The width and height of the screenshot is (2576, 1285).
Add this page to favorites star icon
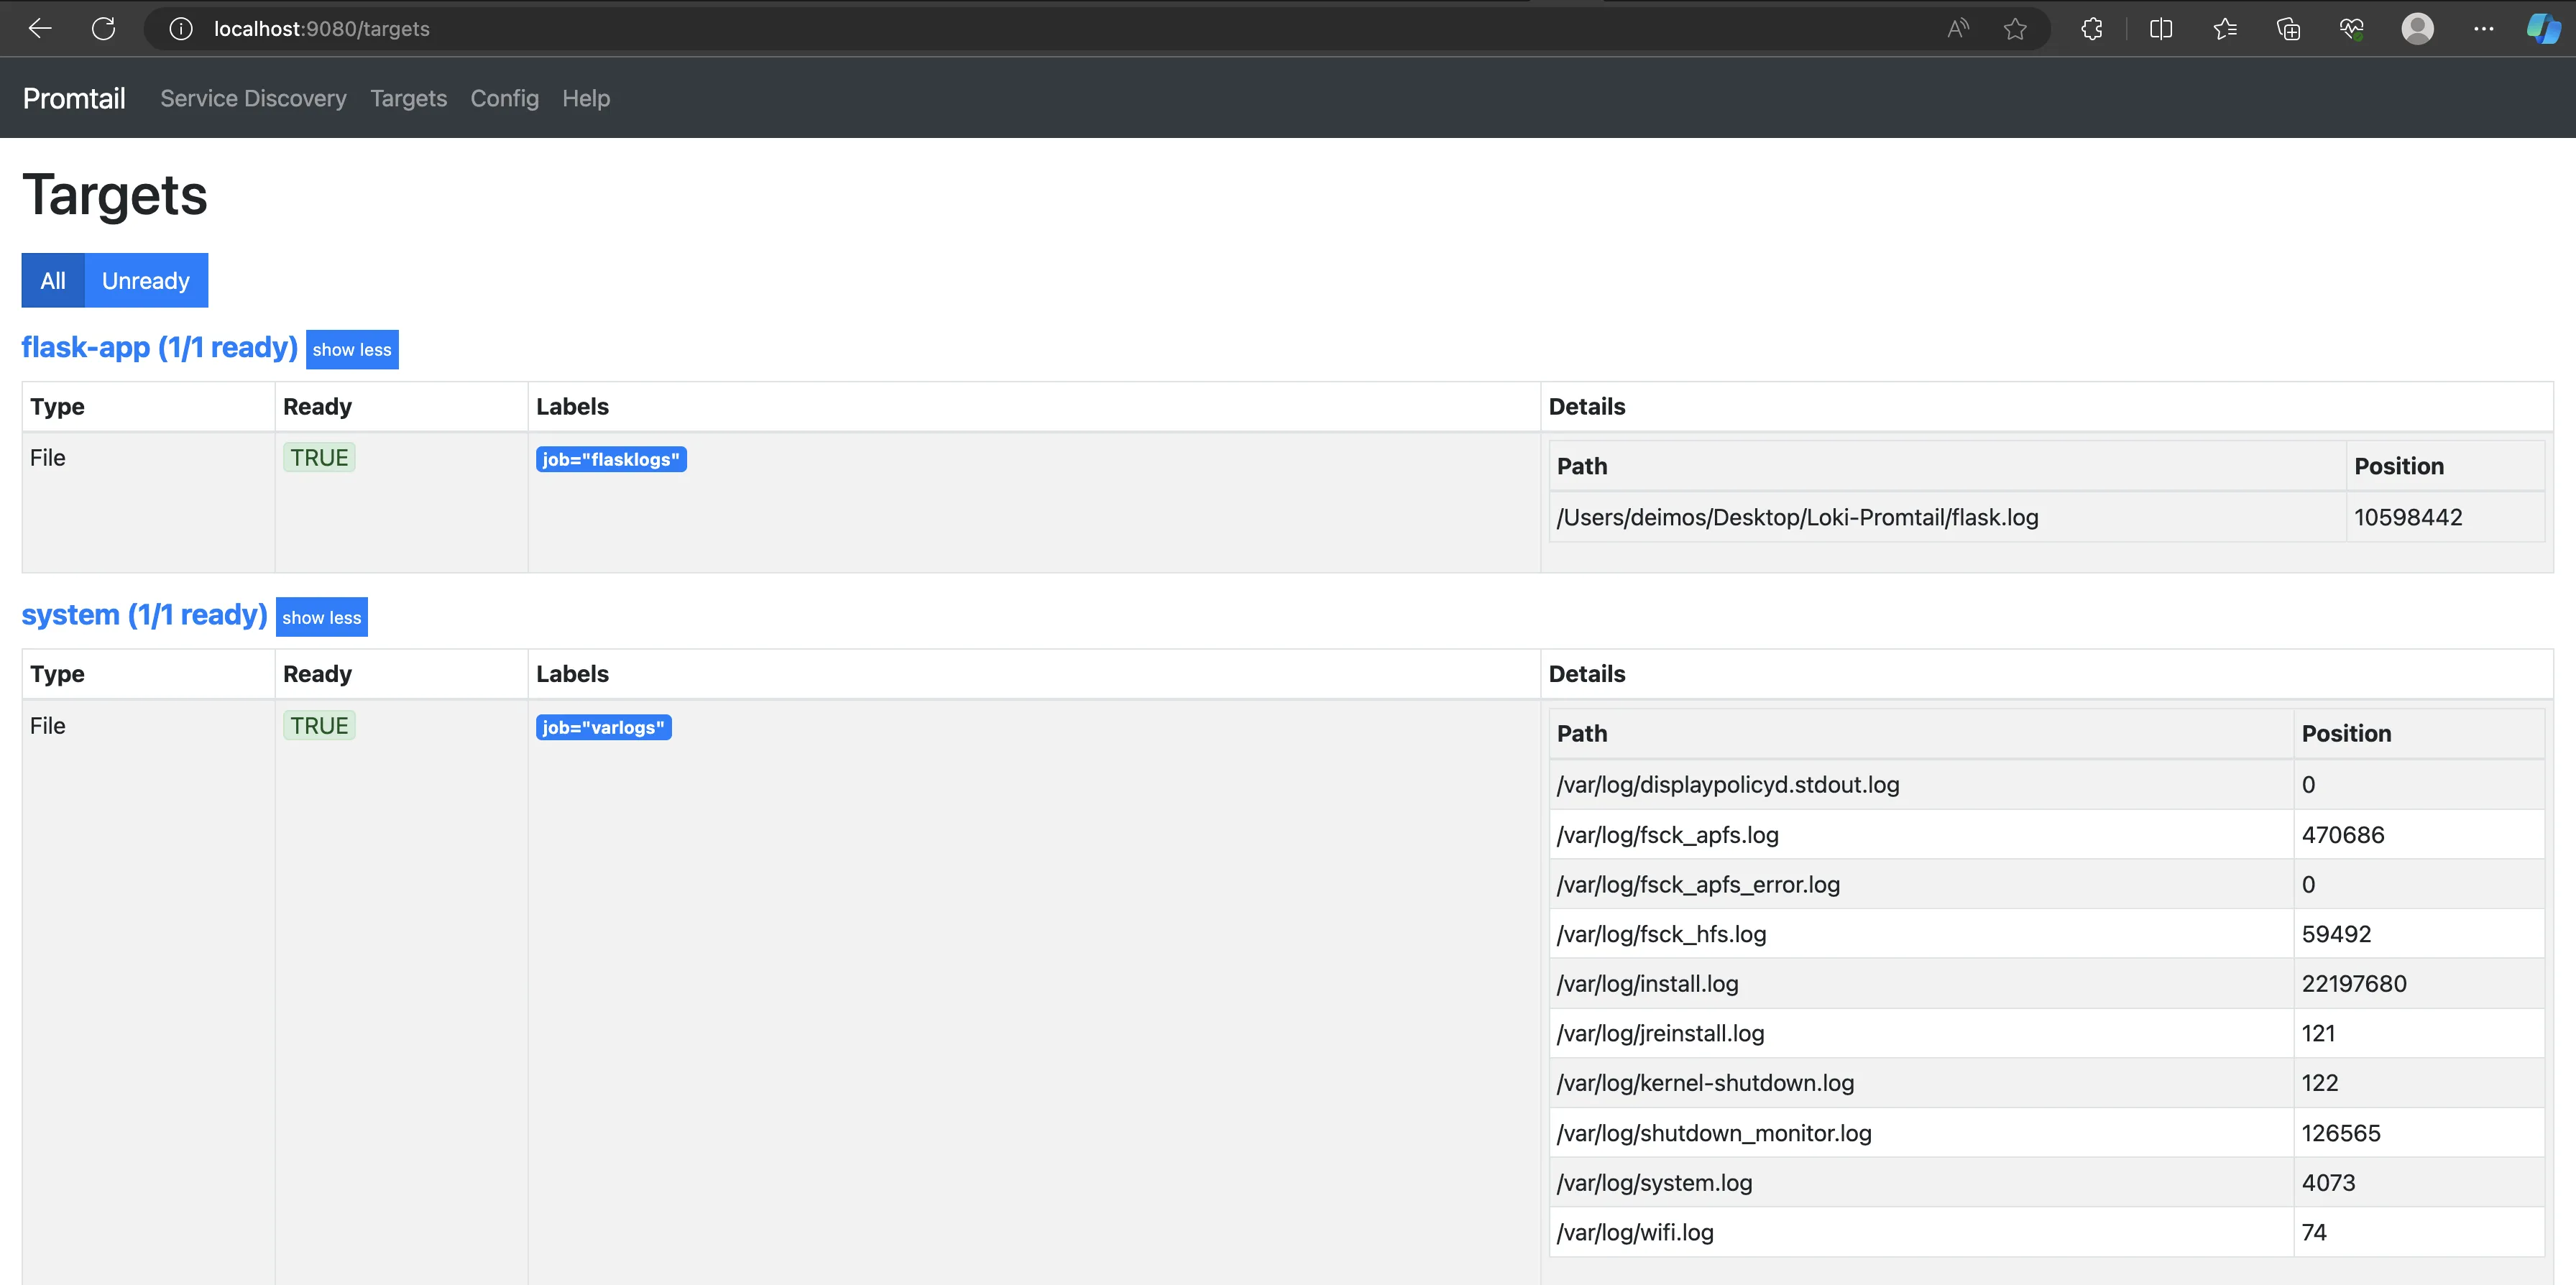[x=2015, y=29]
